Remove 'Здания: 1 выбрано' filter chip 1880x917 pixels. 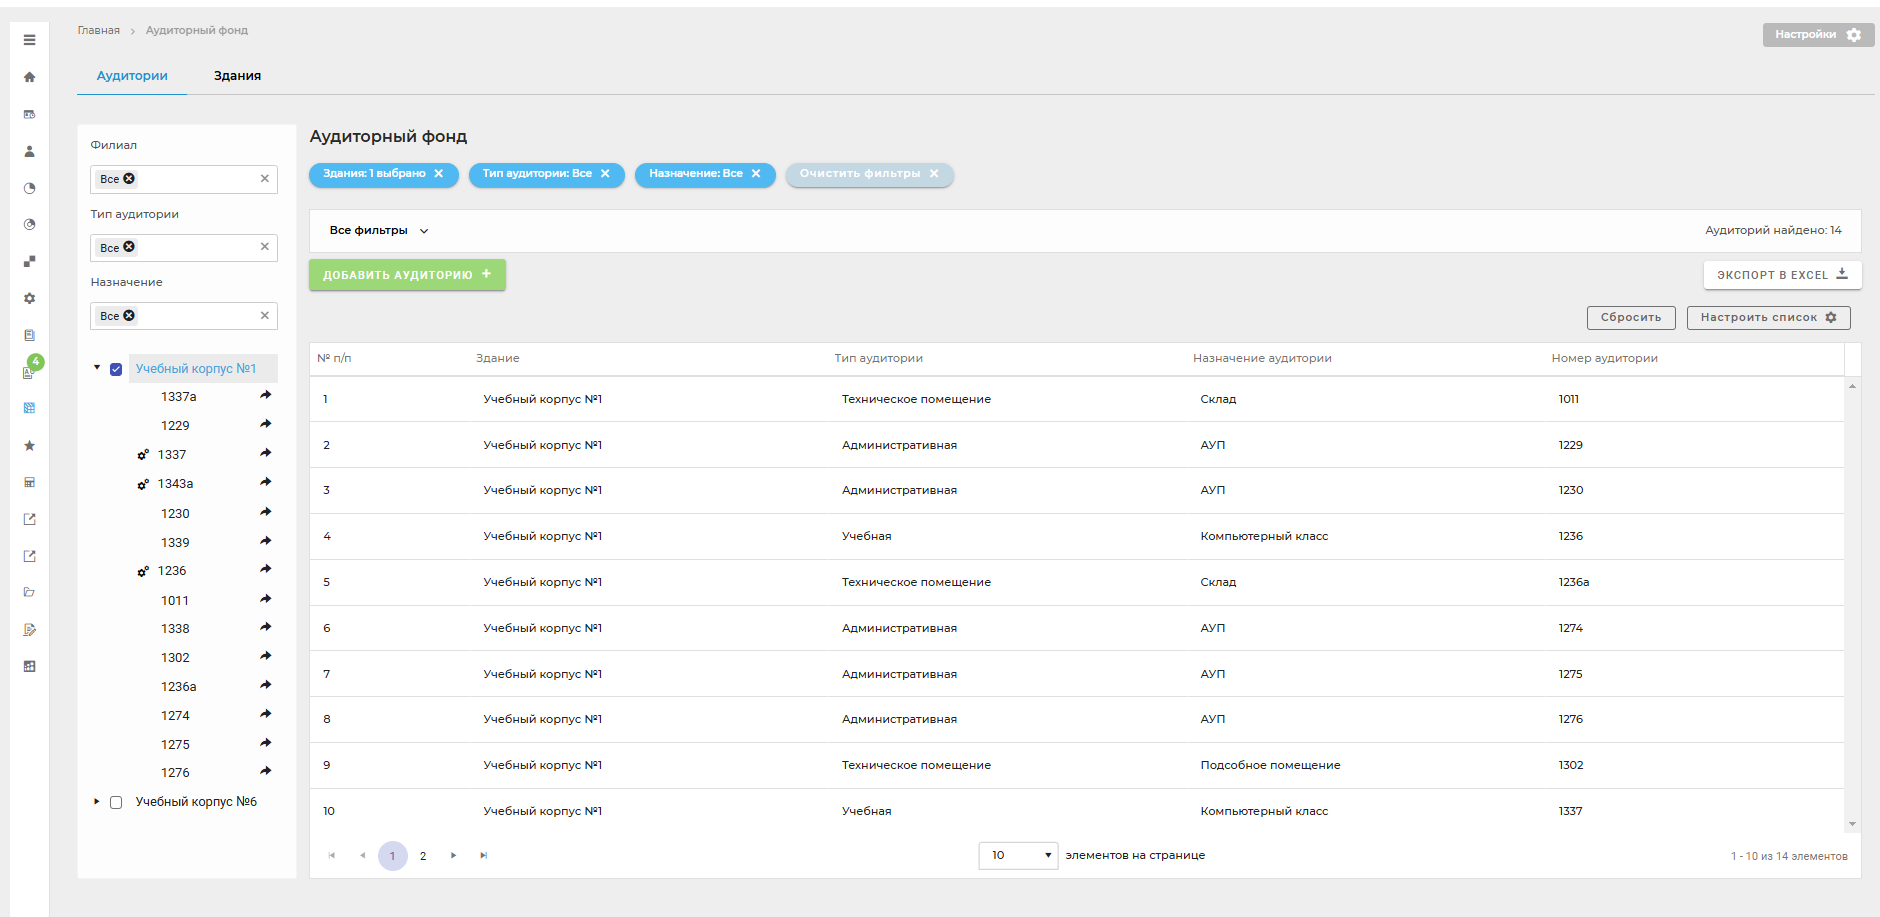coord(438,174)
